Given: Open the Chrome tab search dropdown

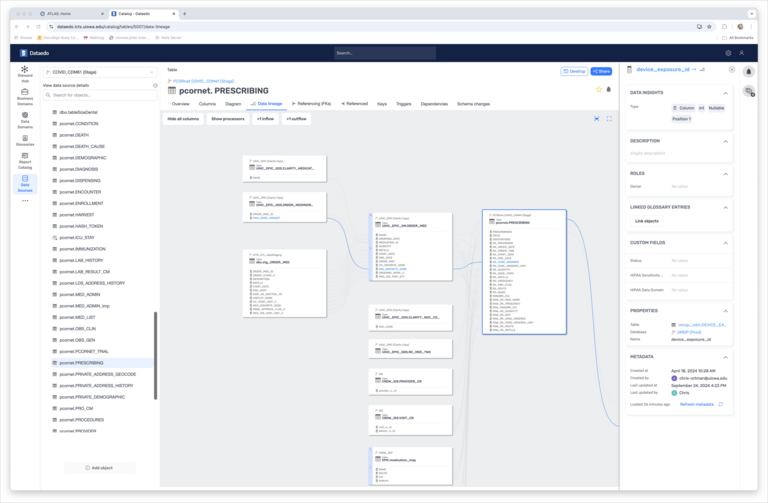Looking at the screenshot, I should click(751, 14).
